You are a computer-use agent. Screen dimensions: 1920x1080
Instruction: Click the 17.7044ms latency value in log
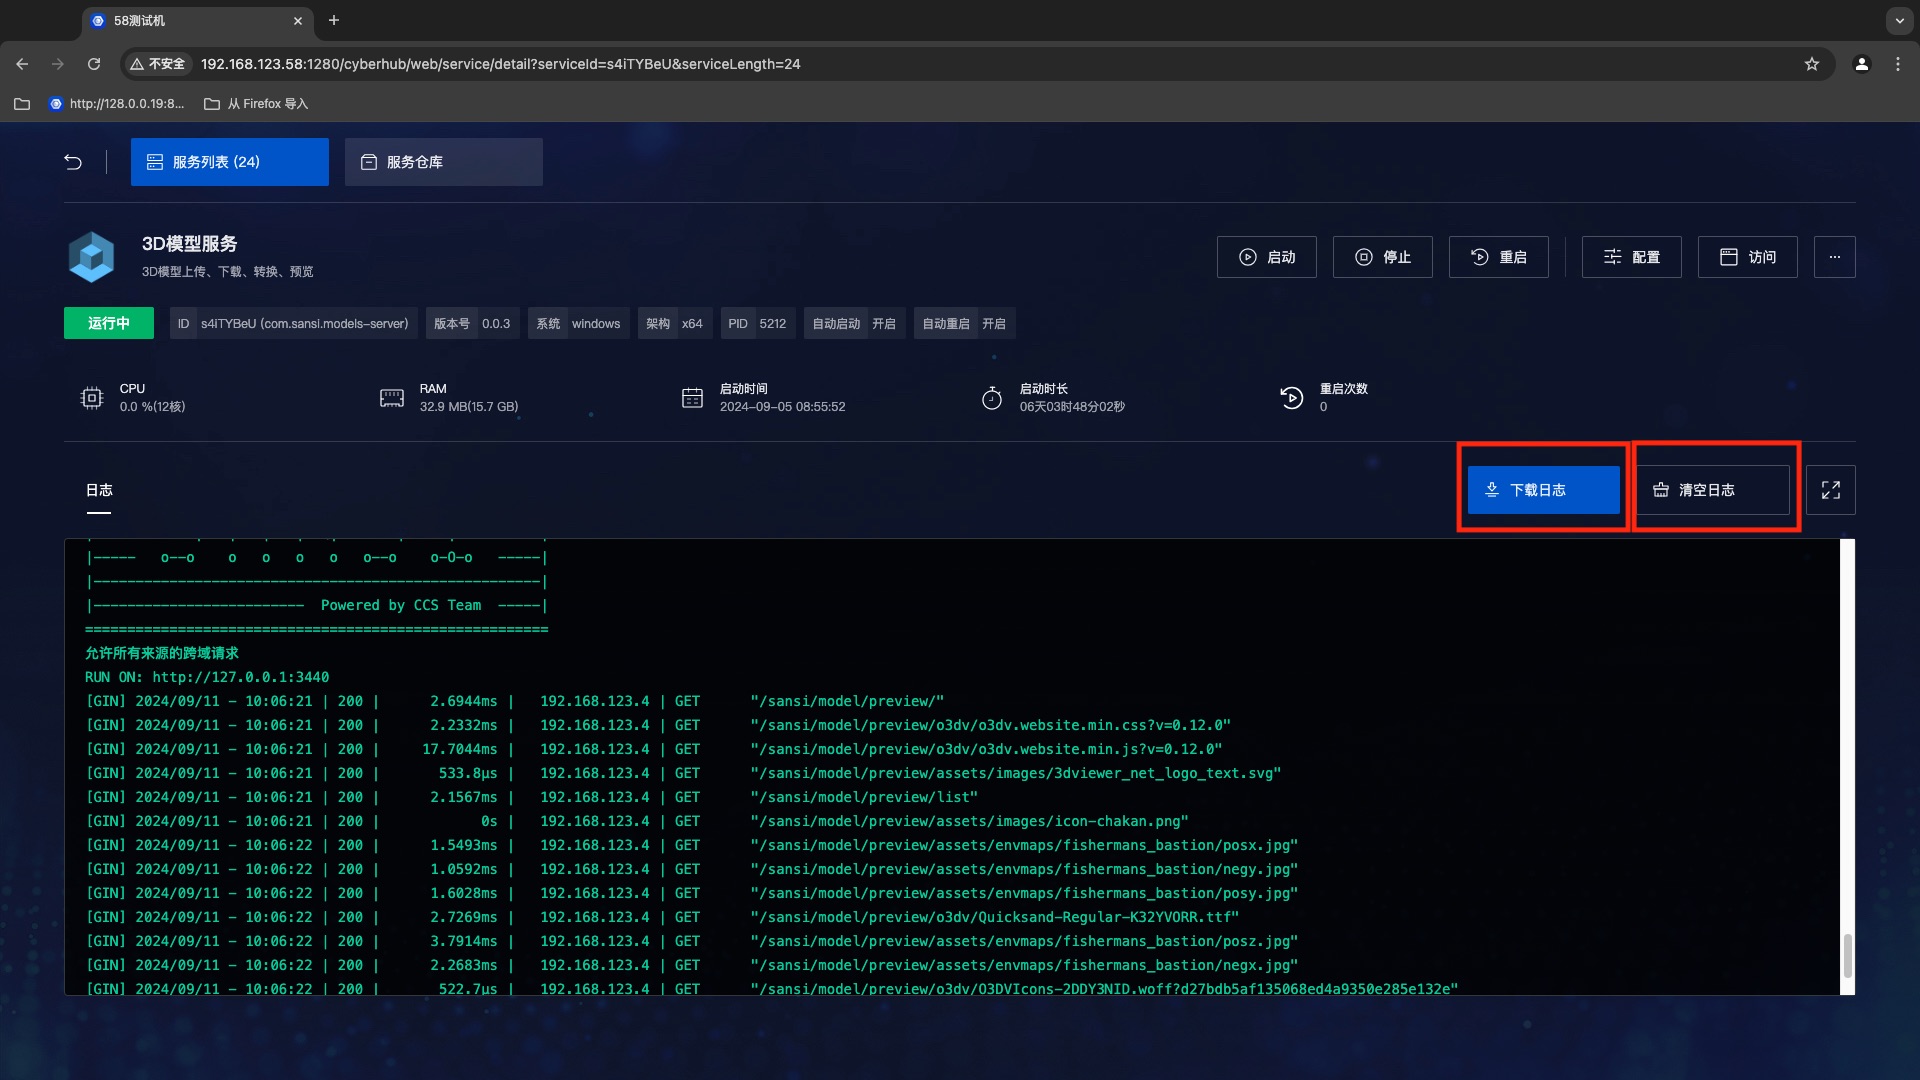pyautogui.click(x=459, y=749)
